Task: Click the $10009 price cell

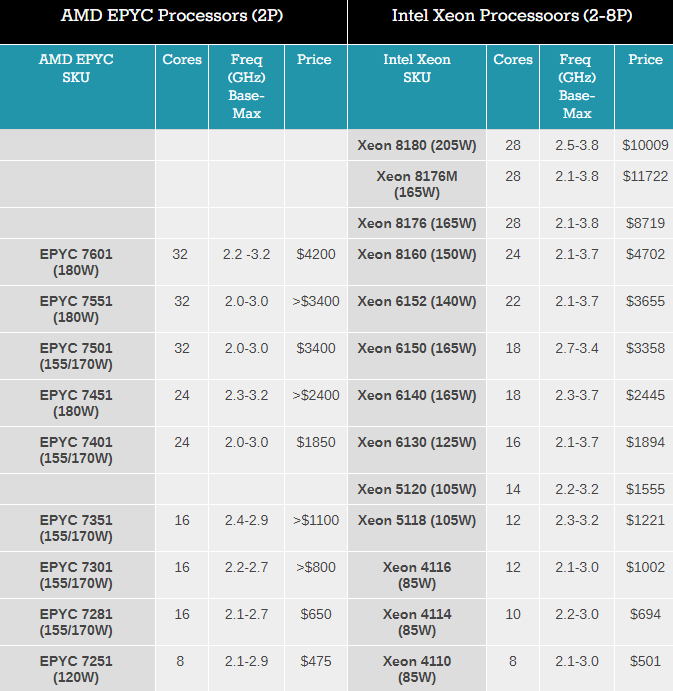Action: click(644, 145)
